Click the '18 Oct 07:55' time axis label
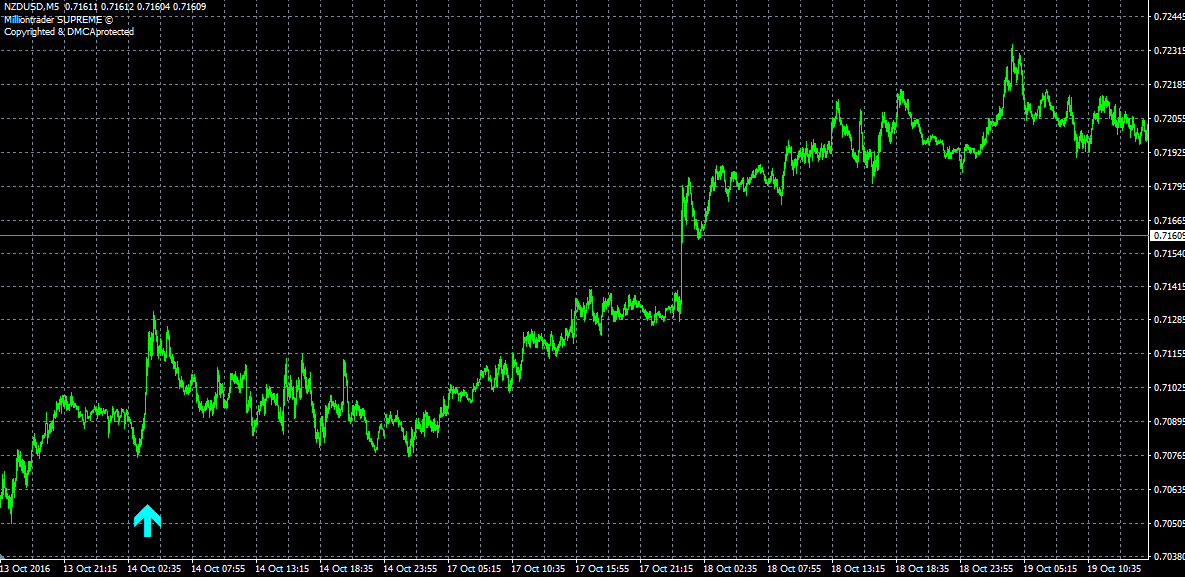1185x577 pixels. pos(796,568)
